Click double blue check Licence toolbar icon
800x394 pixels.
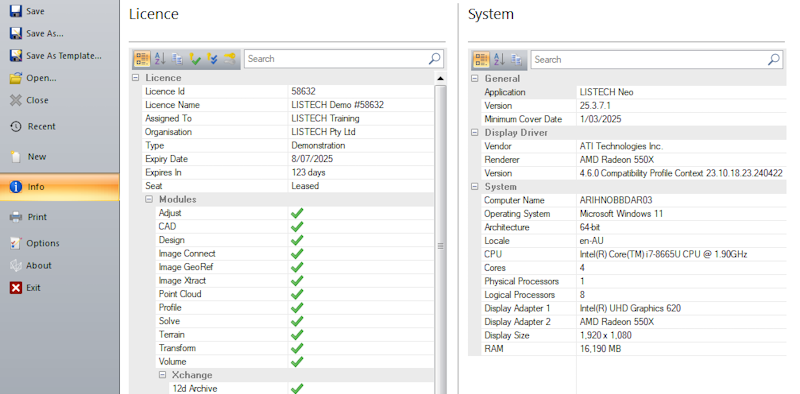(x=212, y=59)
